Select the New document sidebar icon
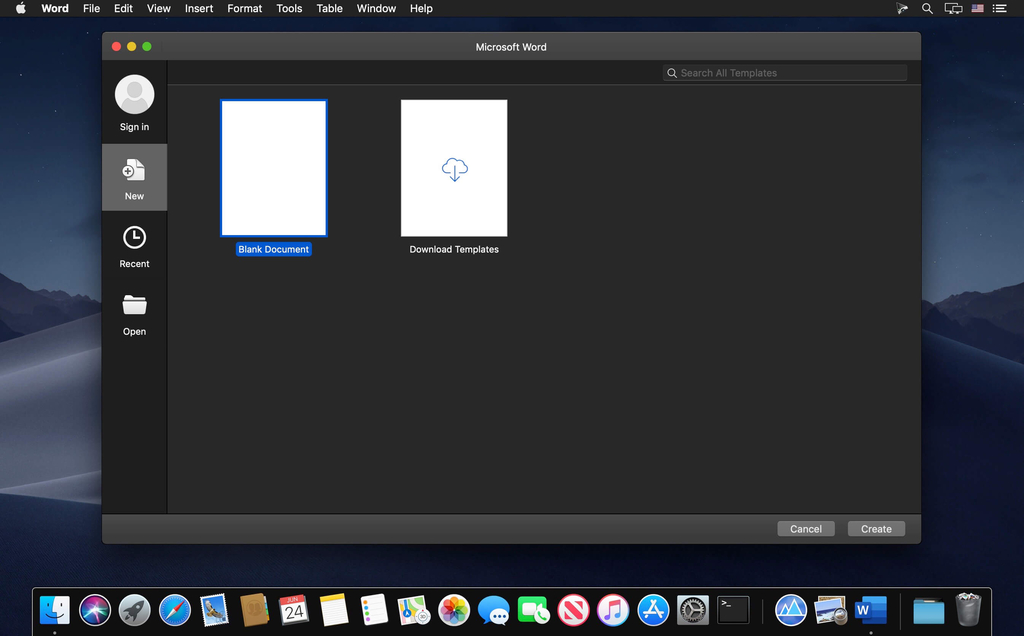 (x=134, y=171)
